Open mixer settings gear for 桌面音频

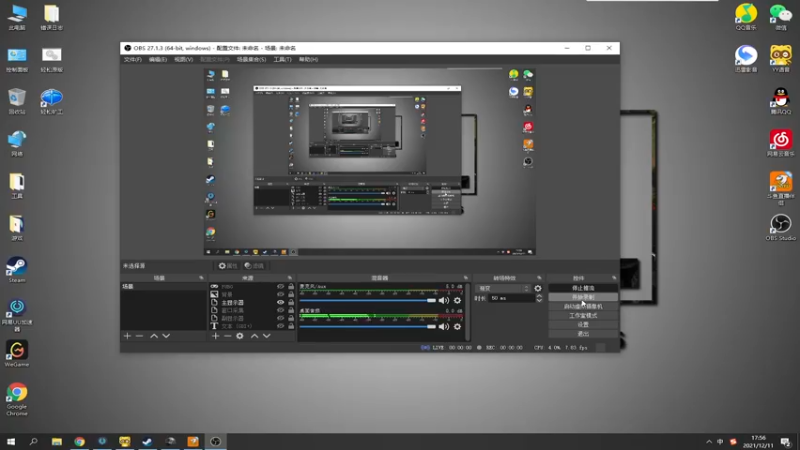tap(457, 327)
